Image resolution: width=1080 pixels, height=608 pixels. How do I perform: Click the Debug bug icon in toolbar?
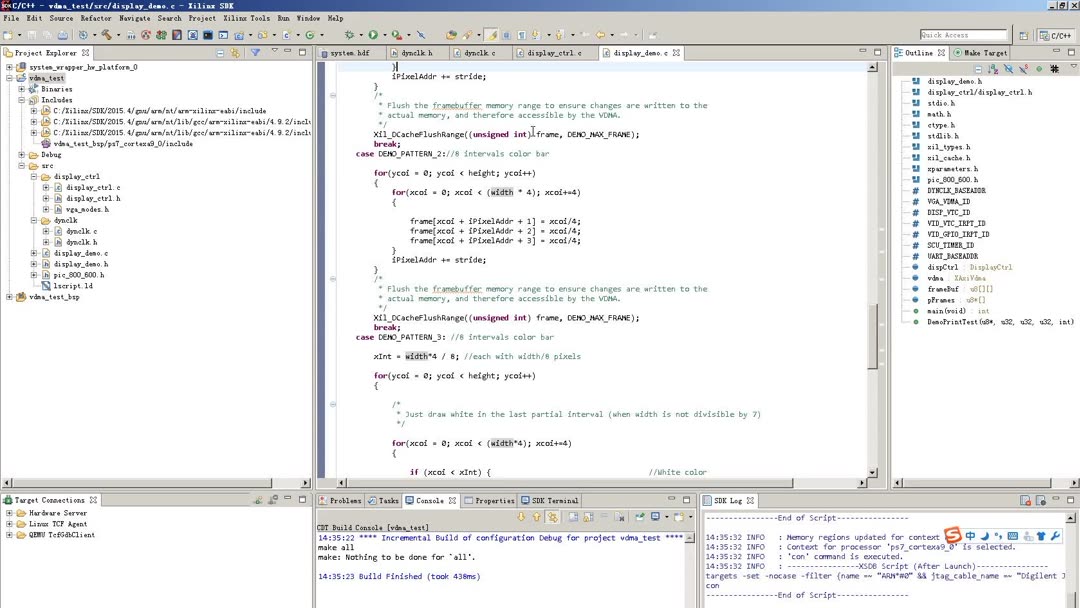pos(350,35)
